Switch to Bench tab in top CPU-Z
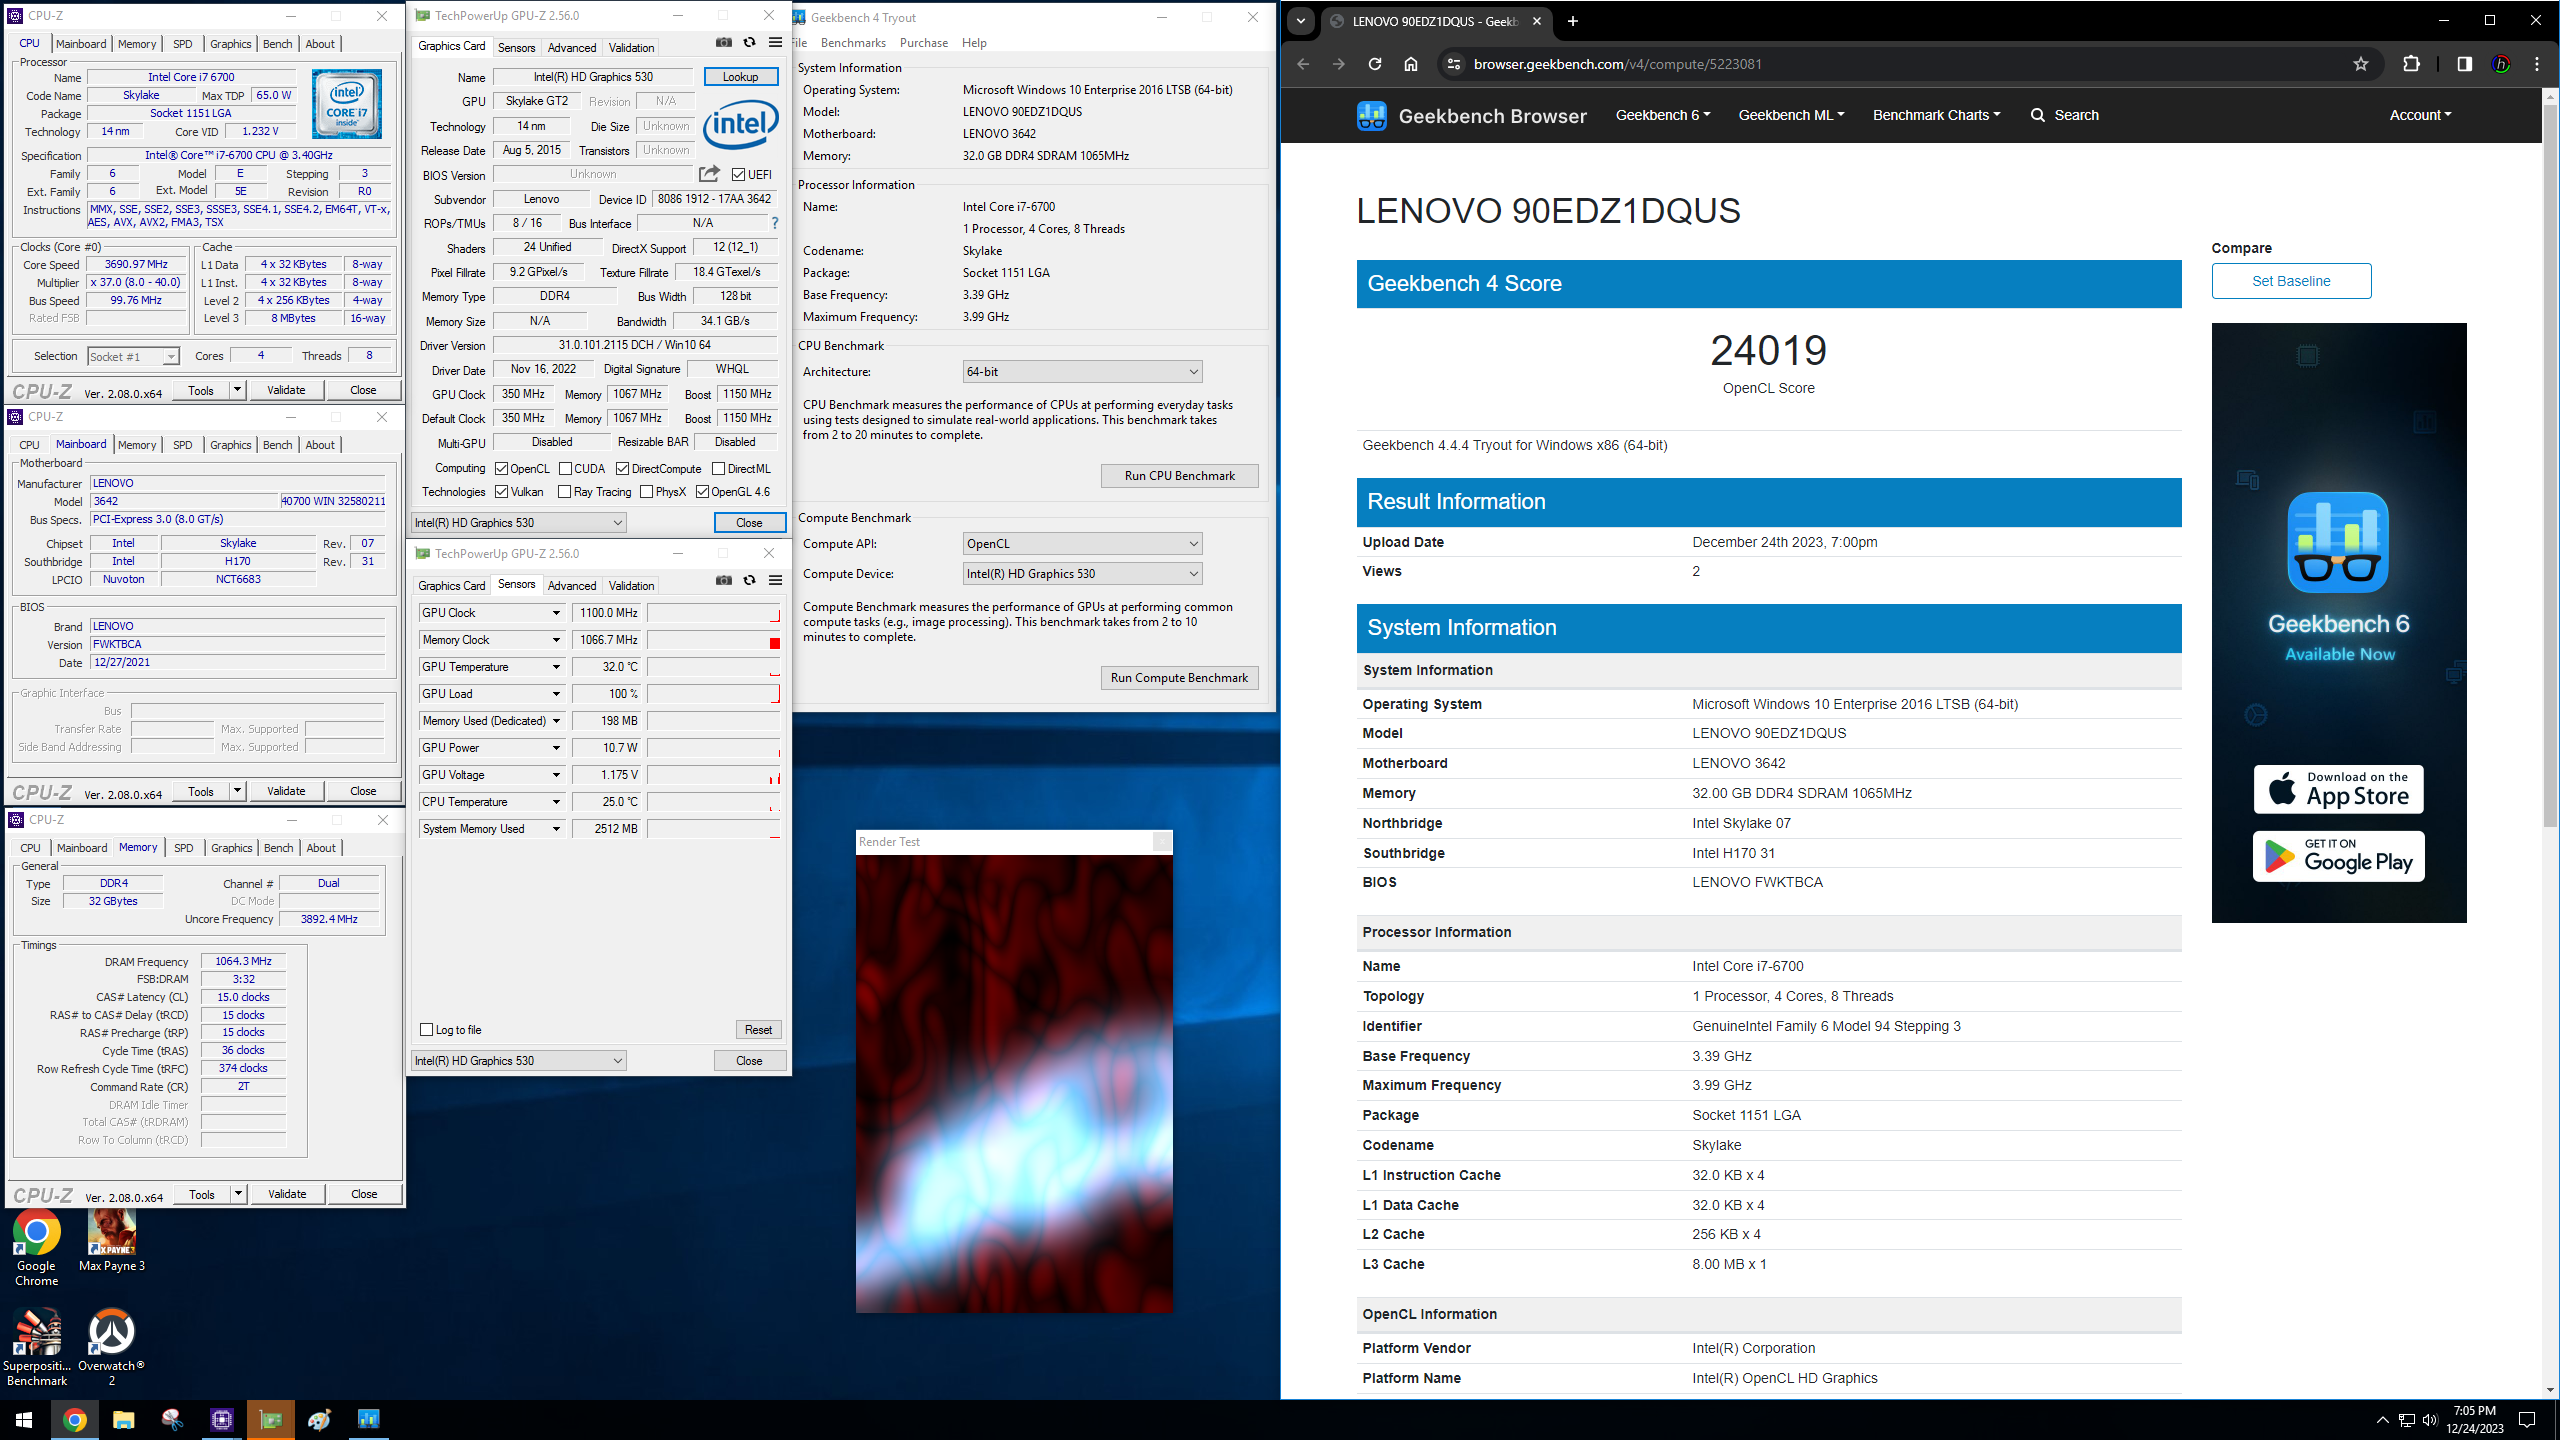The height and width of the screenshot is (1440, 2560). click(x=278, y=44)
